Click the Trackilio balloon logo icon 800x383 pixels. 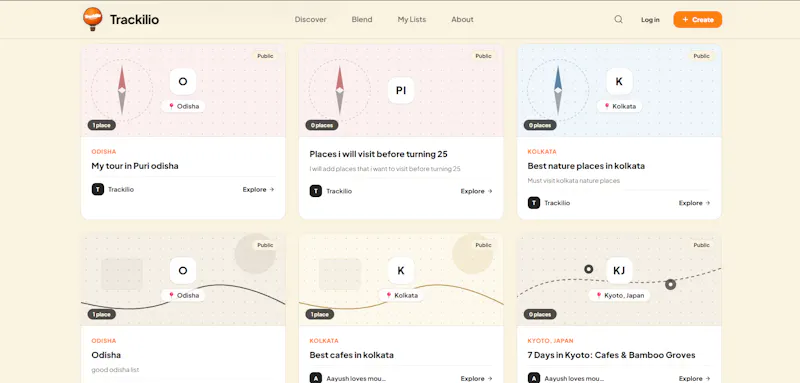tap(92, 19)
